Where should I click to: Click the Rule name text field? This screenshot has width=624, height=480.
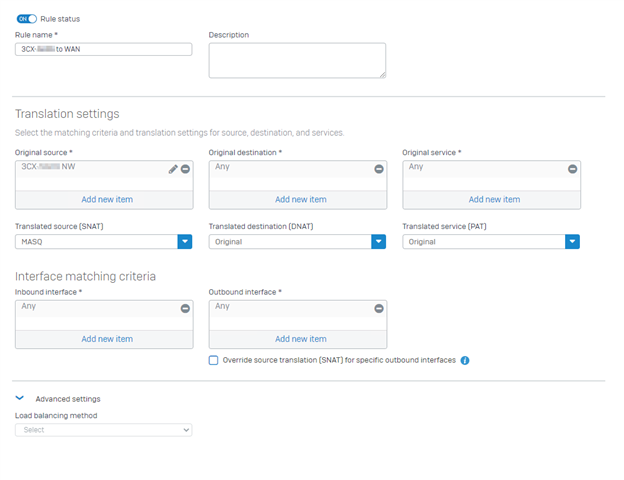(x=103, y=49)
